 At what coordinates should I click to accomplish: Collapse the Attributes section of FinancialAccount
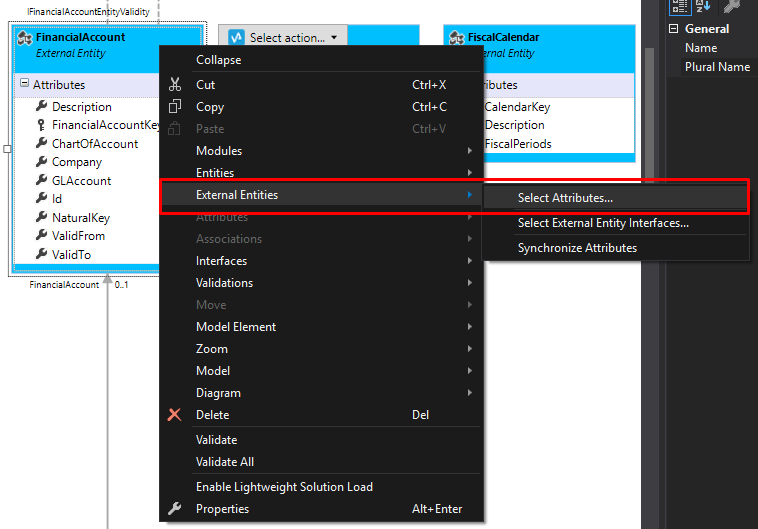click(24, 83)
